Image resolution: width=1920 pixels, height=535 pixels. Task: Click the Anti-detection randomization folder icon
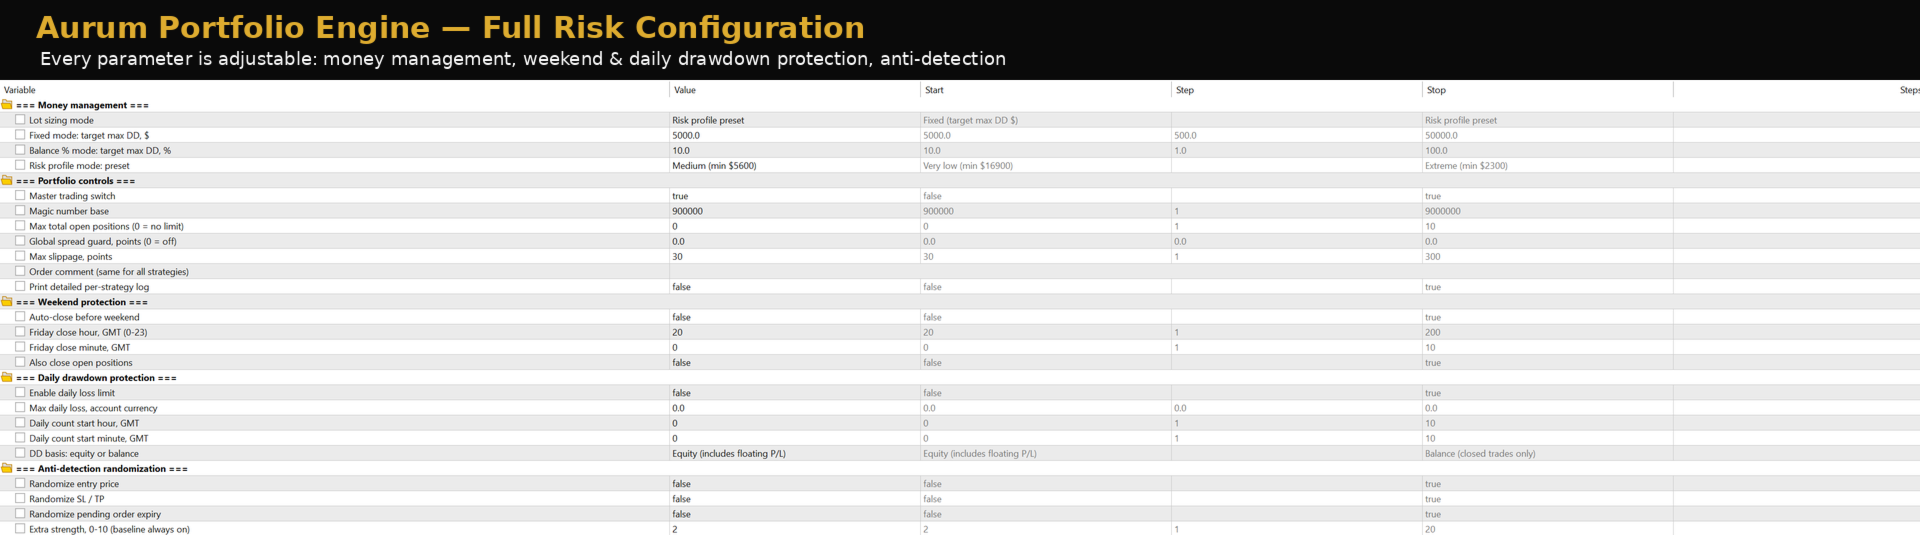point(7,469)
